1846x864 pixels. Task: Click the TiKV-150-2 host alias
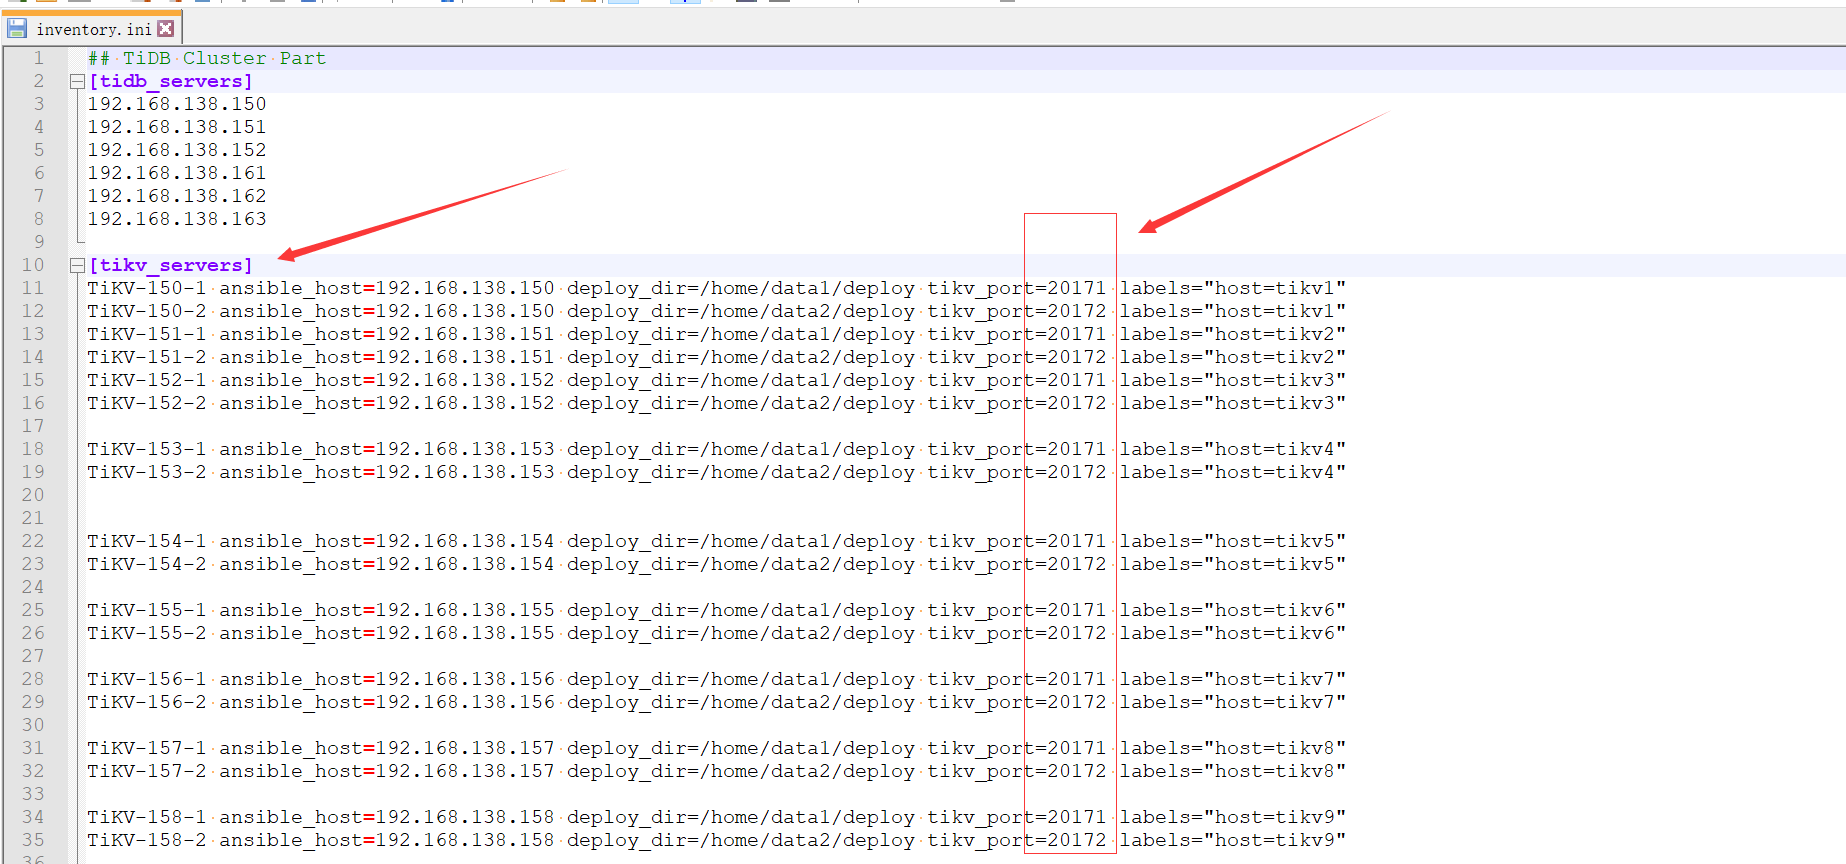click(147, 311)
